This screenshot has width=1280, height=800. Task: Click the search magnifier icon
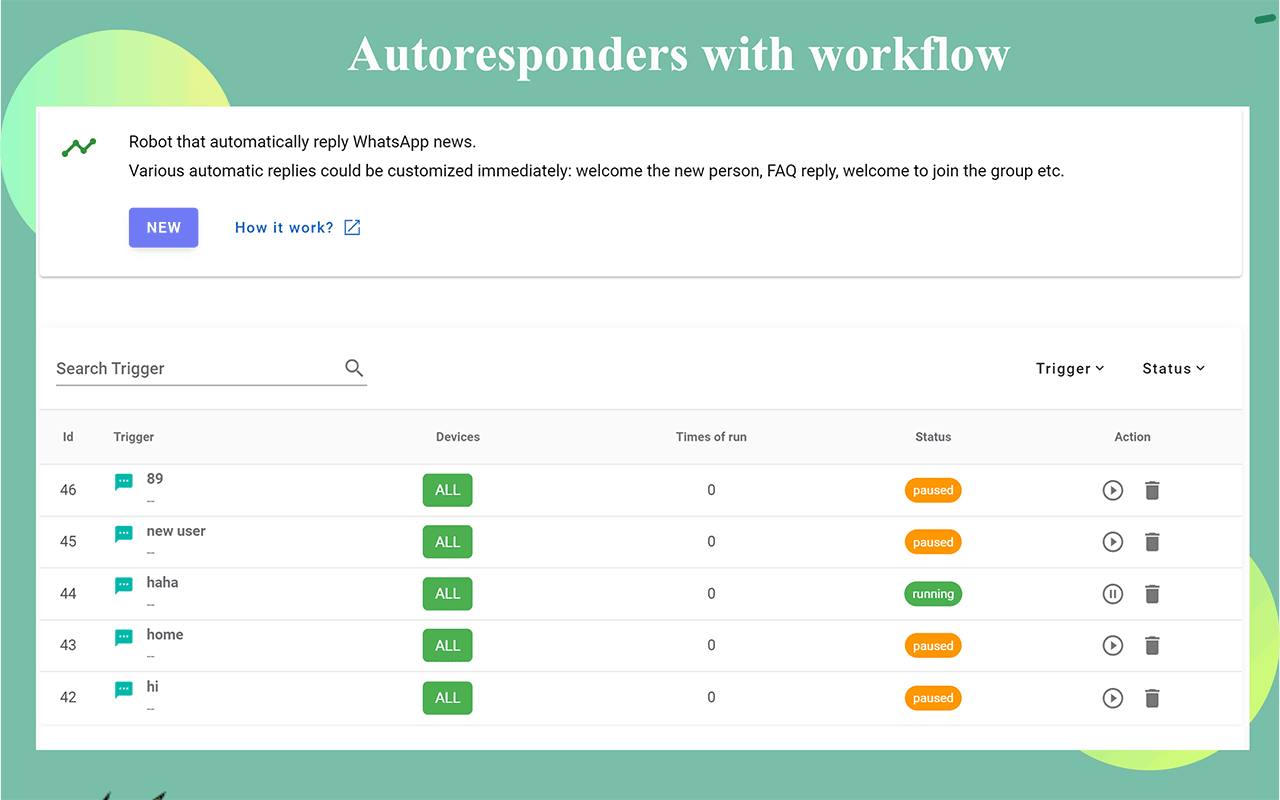[354, 368]
